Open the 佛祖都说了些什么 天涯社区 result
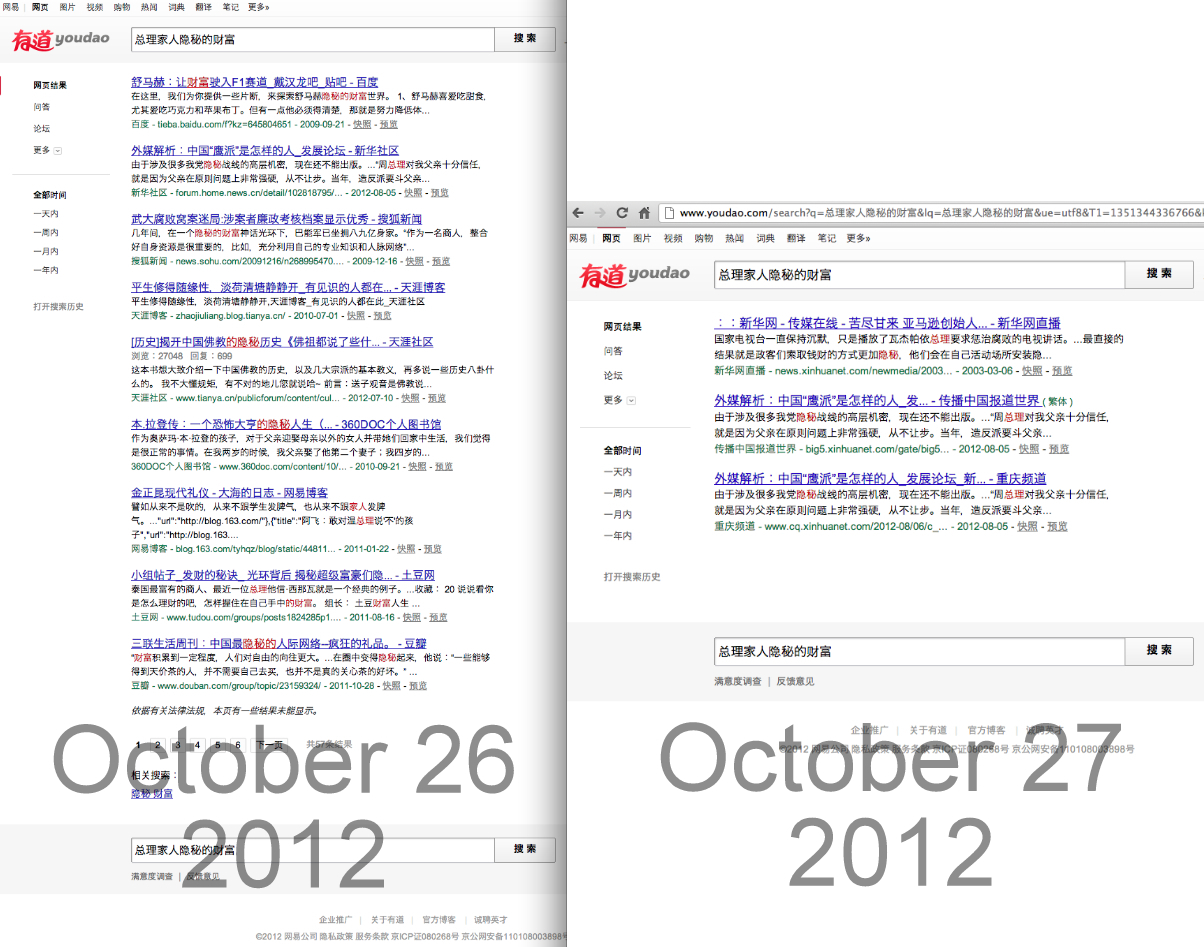Screen dimensions: 1204x947 click(x=282, y=342)
